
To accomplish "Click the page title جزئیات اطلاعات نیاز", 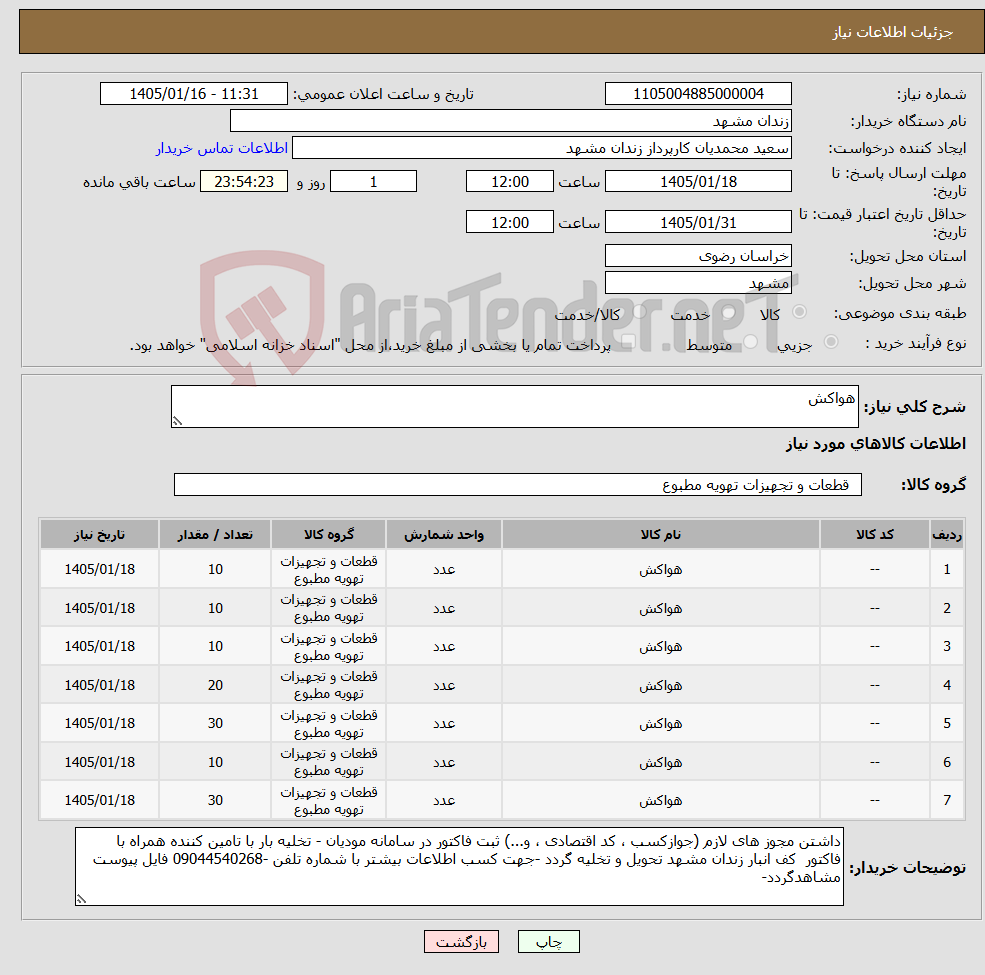I will pyautogui.click(x=892, y=32).
